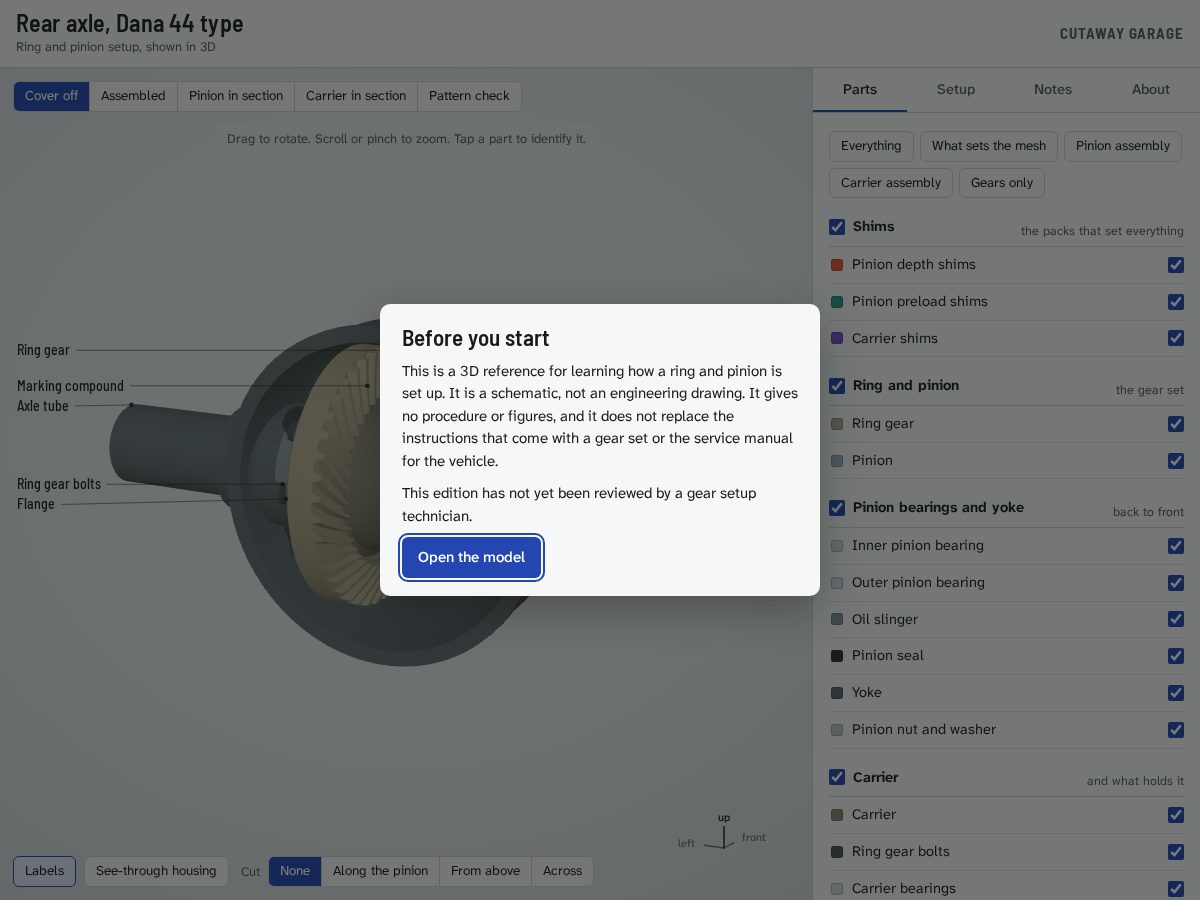This screenshot has width=1200, height=900.
Task: Show Carrier in section view
Action: [x=356, y=96]
